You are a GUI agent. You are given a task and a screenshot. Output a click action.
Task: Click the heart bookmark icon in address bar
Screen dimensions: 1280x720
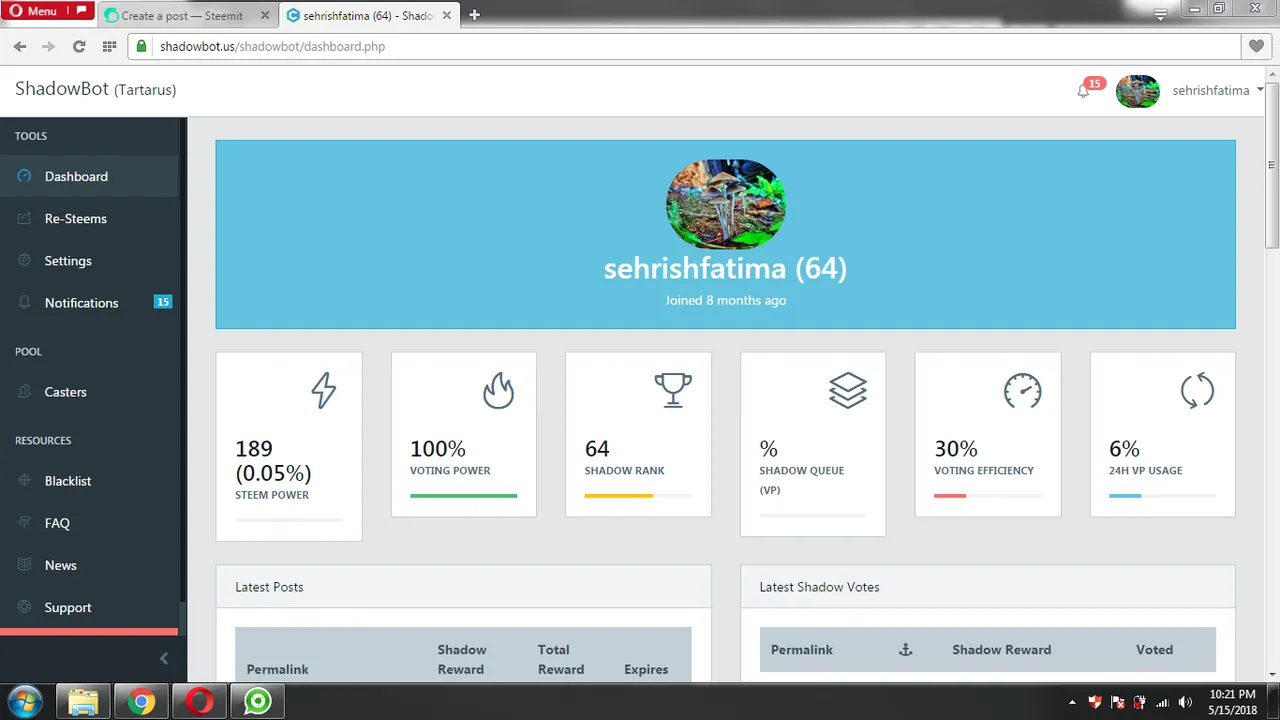pos(1257,46)
